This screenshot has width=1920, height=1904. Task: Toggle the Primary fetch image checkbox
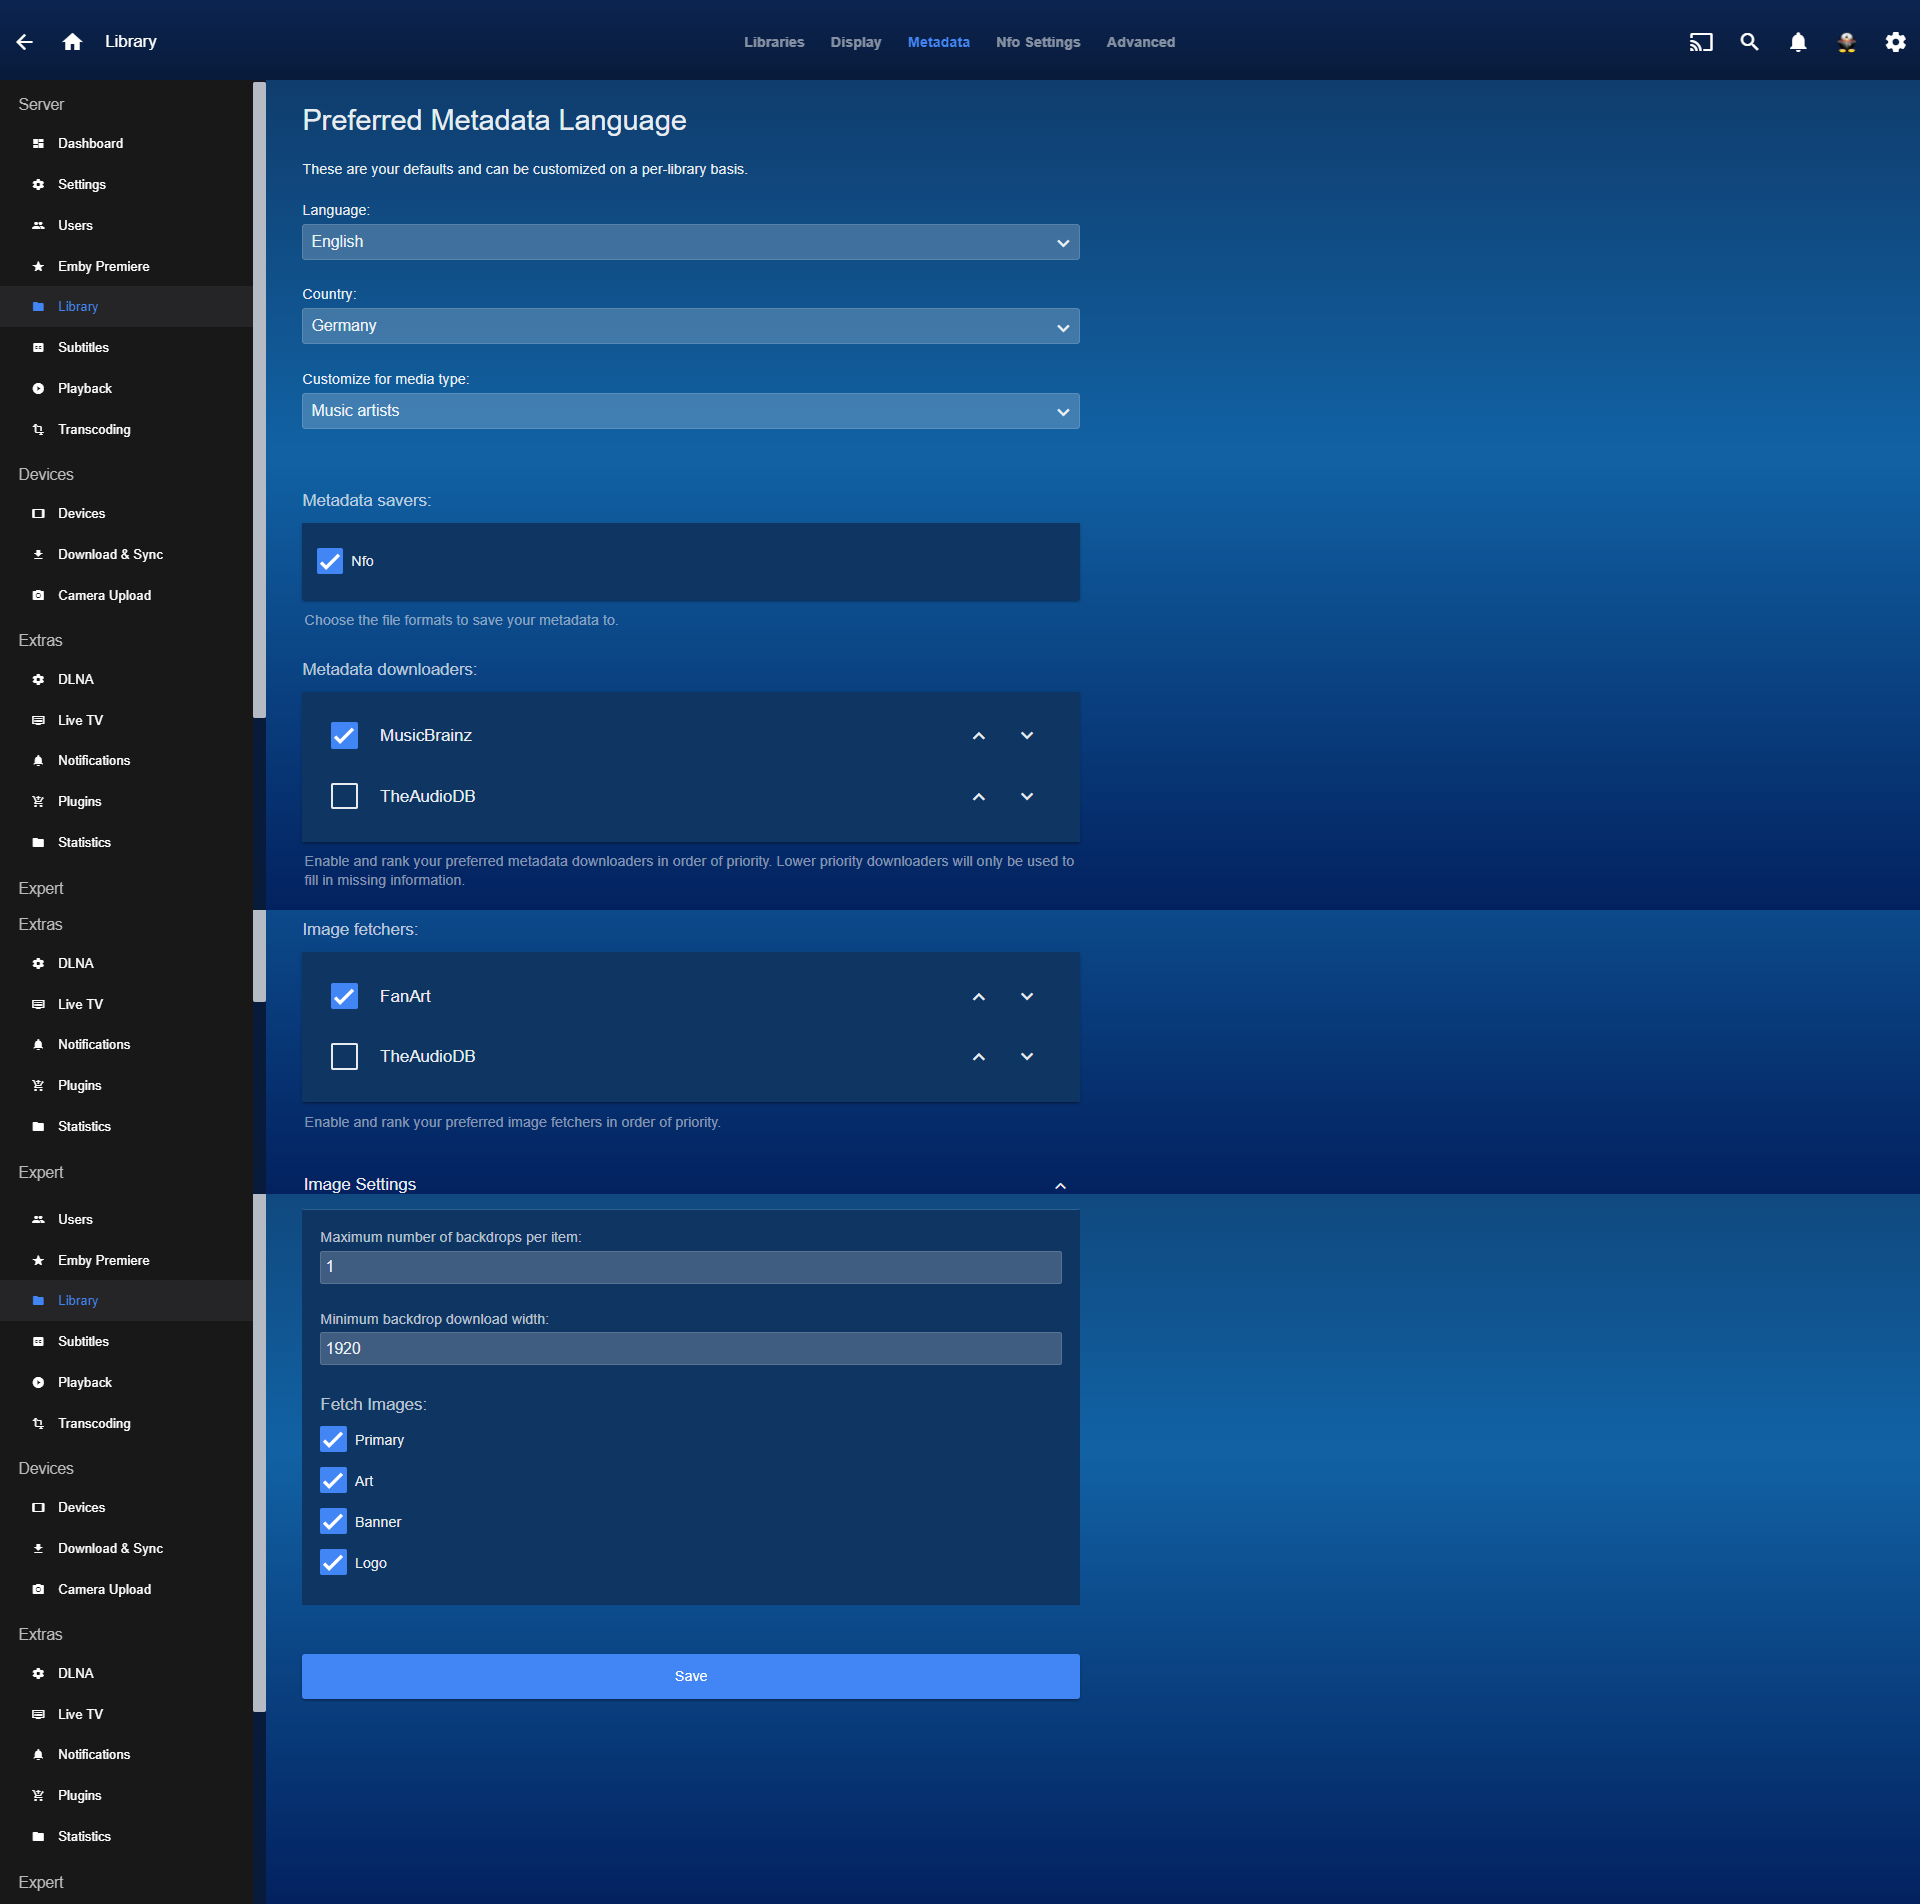pyautogui.click(x=333, y=1440)
